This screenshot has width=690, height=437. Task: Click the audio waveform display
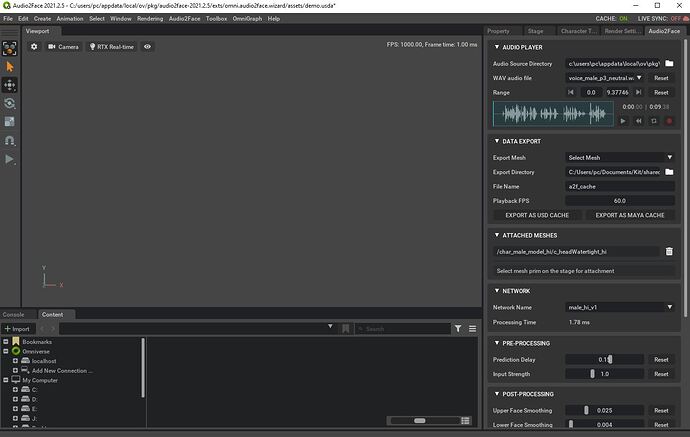pyautogui.click(x=553, y=114)
